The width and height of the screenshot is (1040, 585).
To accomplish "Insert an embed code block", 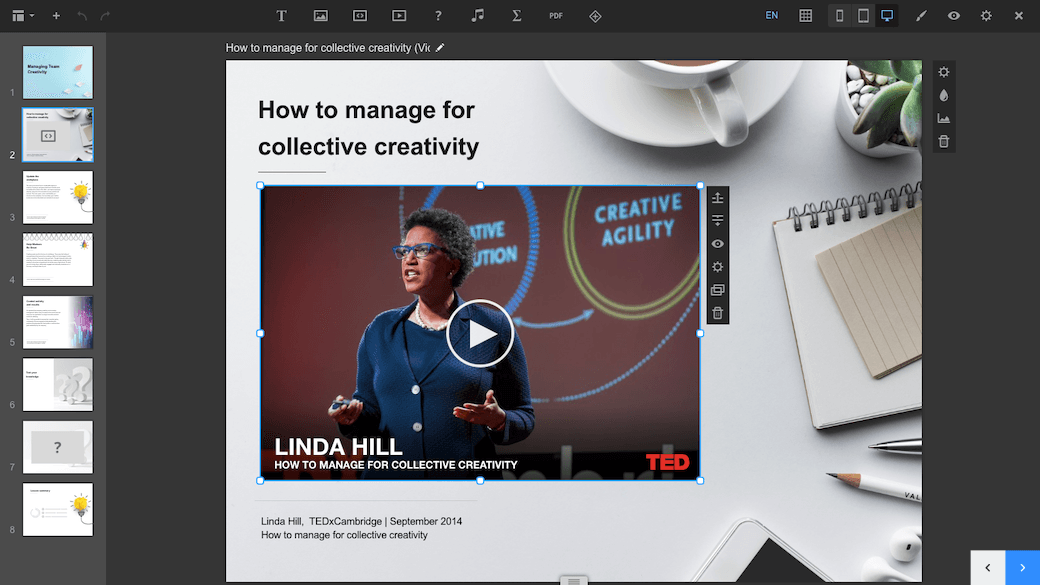I will (359, 16).
